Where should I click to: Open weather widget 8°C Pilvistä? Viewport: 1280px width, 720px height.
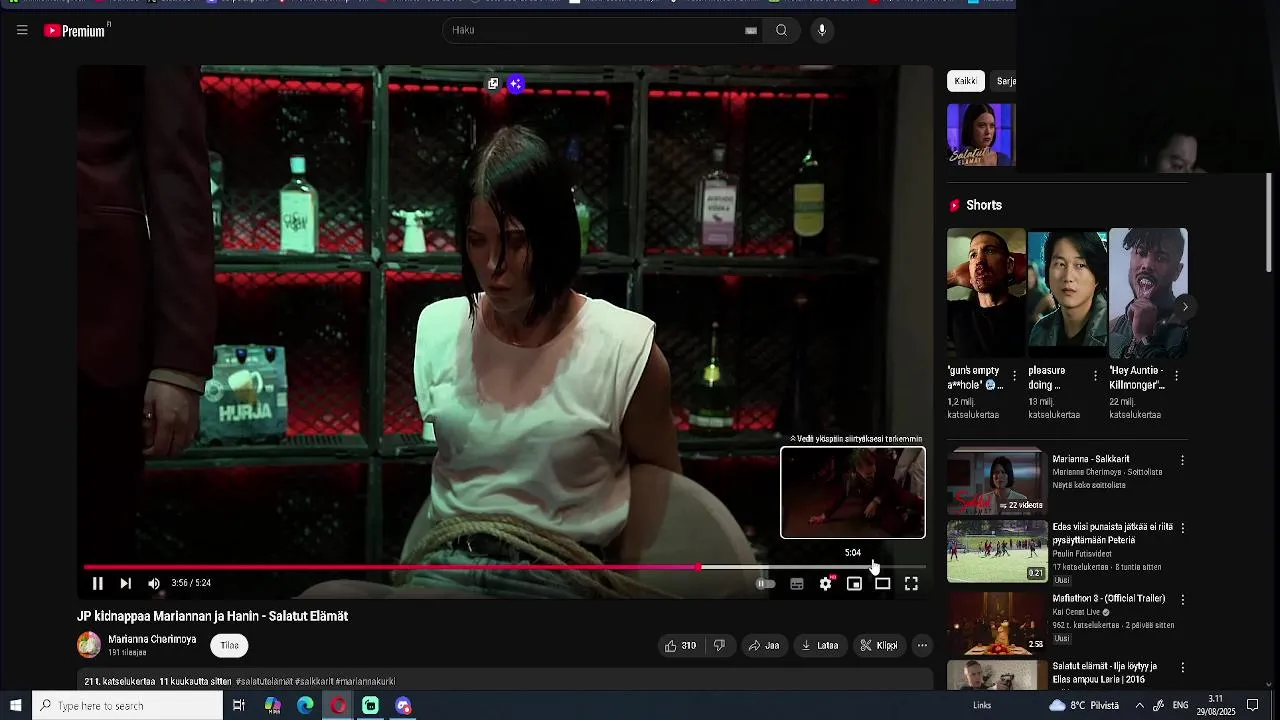[x=1084, y=706]
